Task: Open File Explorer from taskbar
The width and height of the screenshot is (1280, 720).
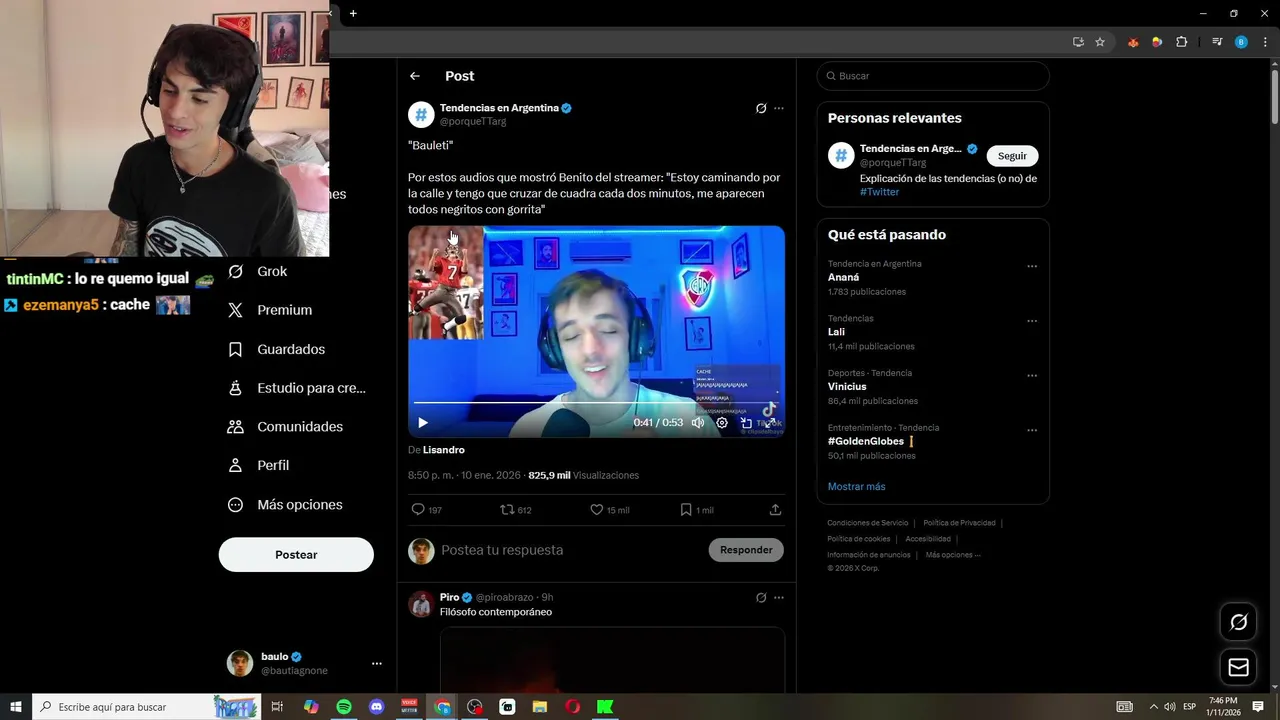Action: tap(540, 707)
